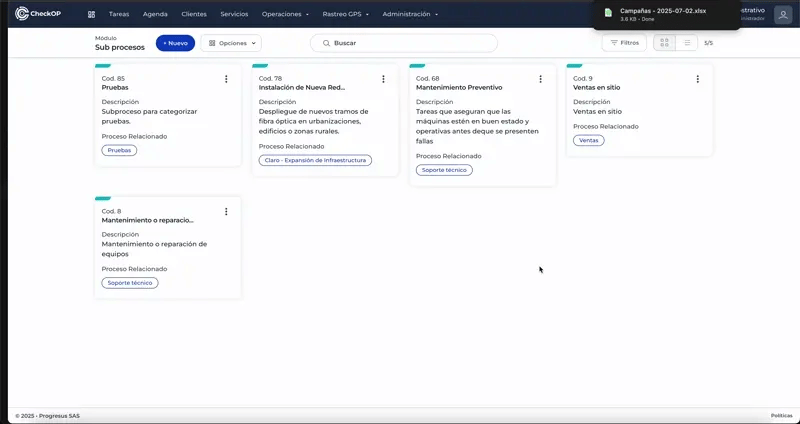Click description 'Subproceso para categorizar pruebas.'
Viewport: 800px width, 424px height.
tap(149, 116)
